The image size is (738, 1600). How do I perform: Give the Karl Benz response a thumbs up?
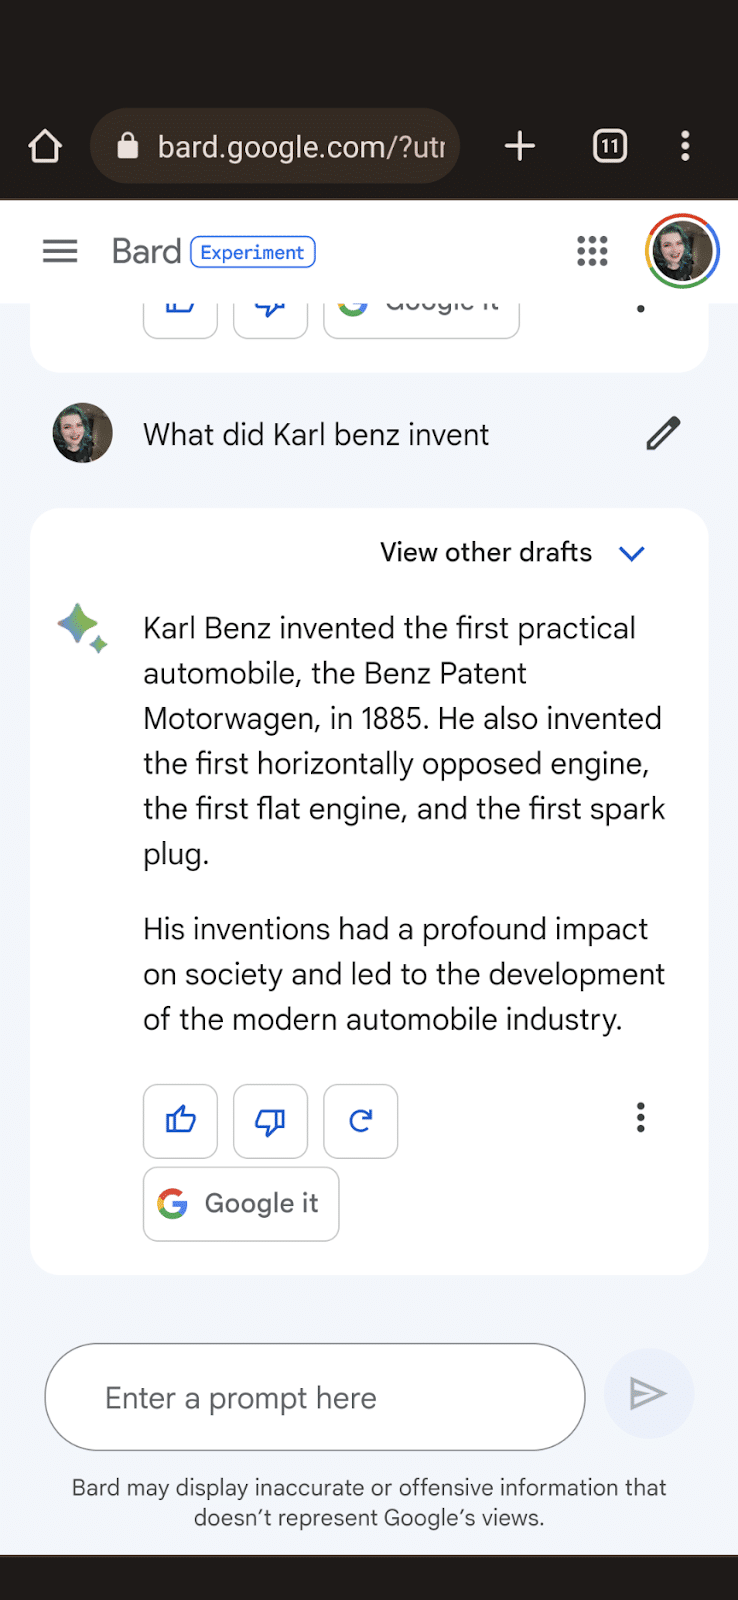point(181,1121)
